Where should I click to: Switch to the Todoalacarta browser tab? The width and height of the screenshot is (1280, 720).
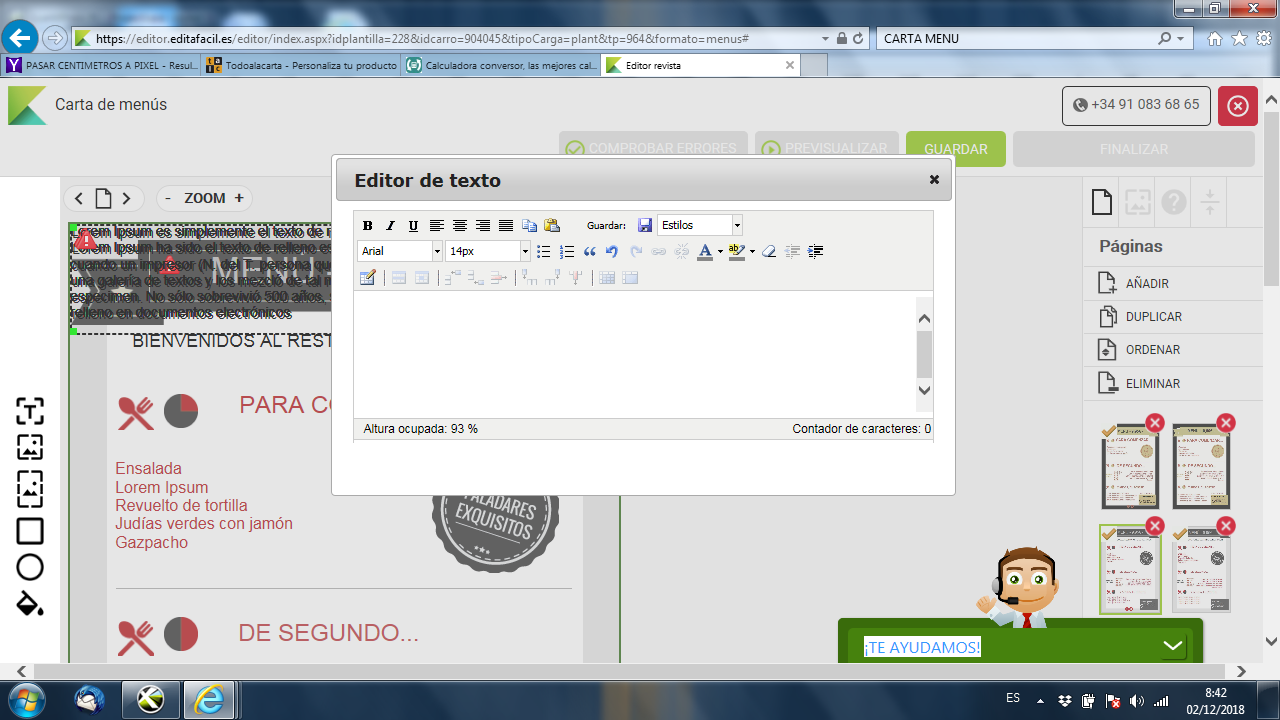pos(300,66)
